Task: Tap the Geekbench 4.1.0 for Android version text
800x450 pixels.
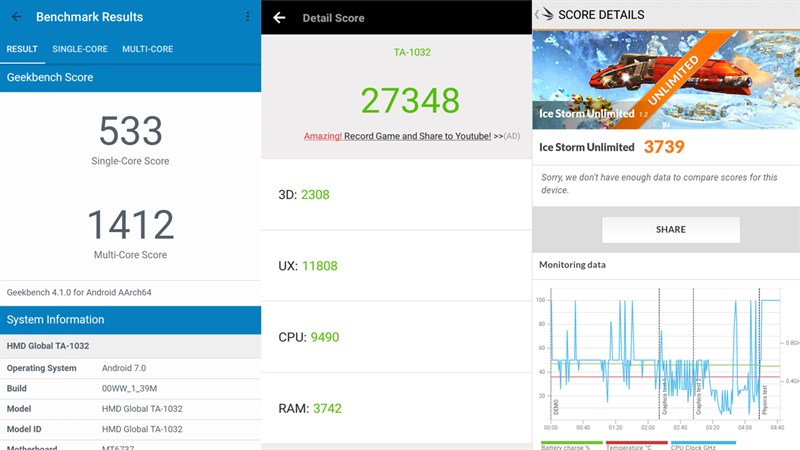Action: pos(79,292)
